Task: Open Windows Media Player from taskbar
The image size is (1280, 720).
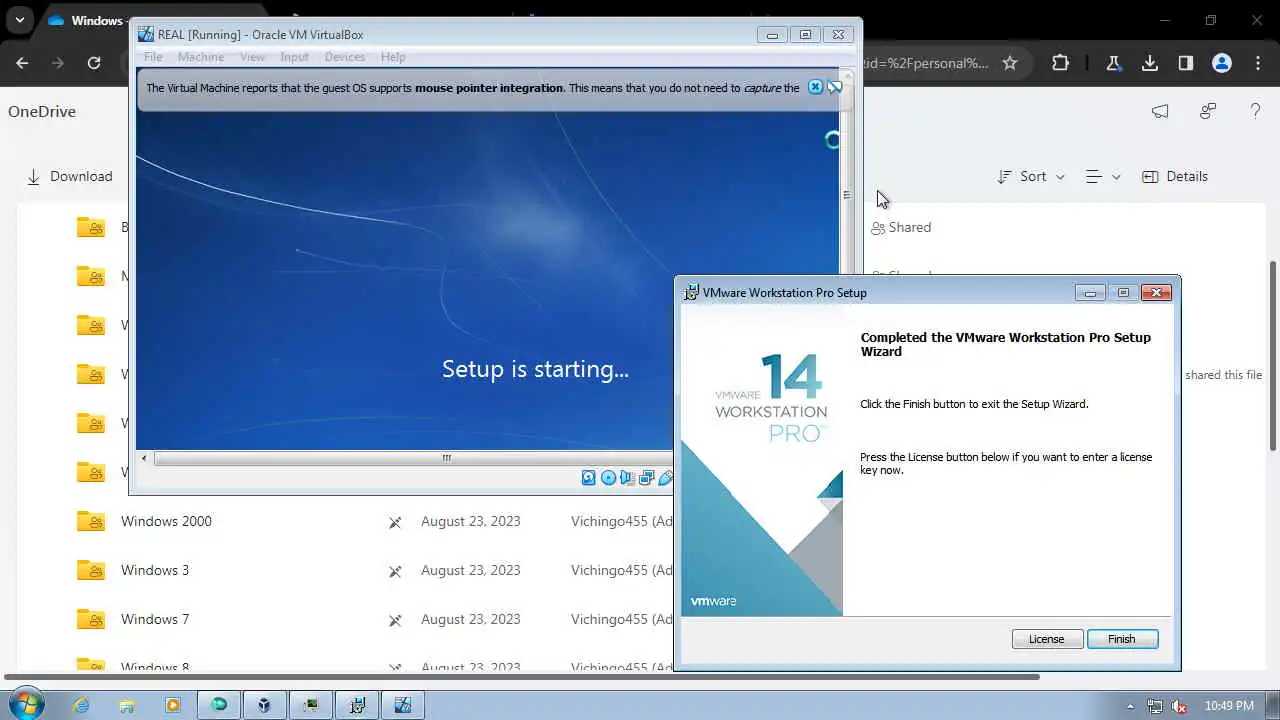Action: pyautogui.click(x=173, y=705)
